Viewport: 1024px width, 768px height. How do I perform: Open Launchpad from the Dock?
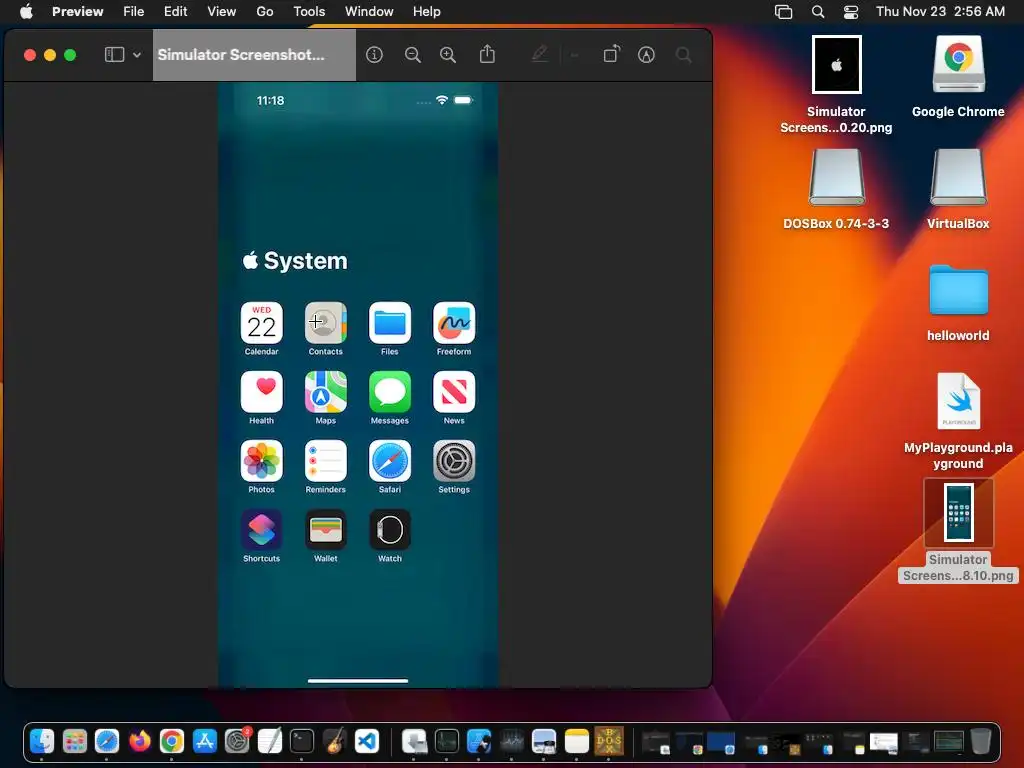tap(74, 741)
